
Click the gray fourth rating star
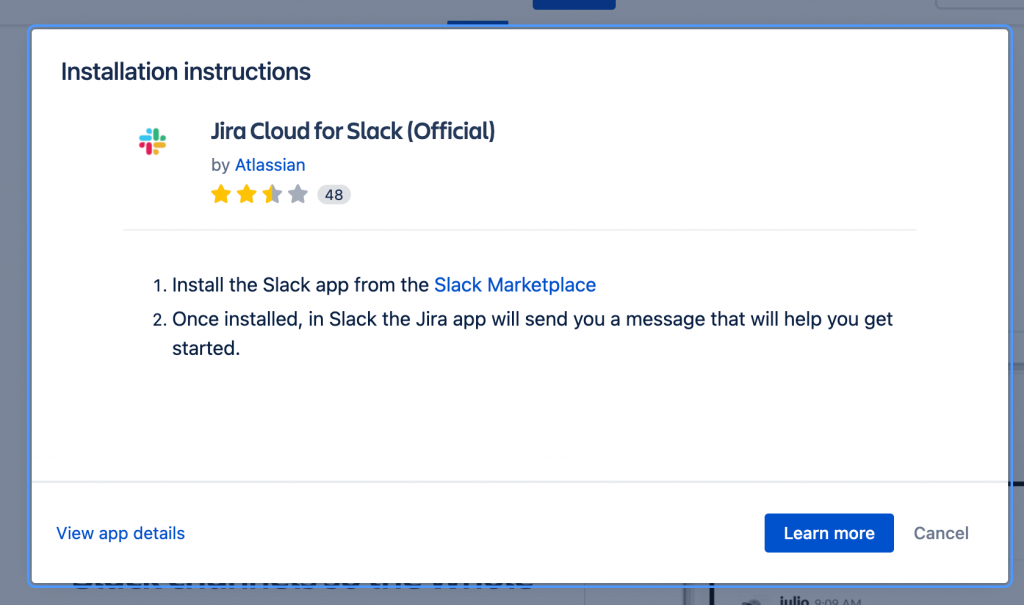click(x=297, y=195)
